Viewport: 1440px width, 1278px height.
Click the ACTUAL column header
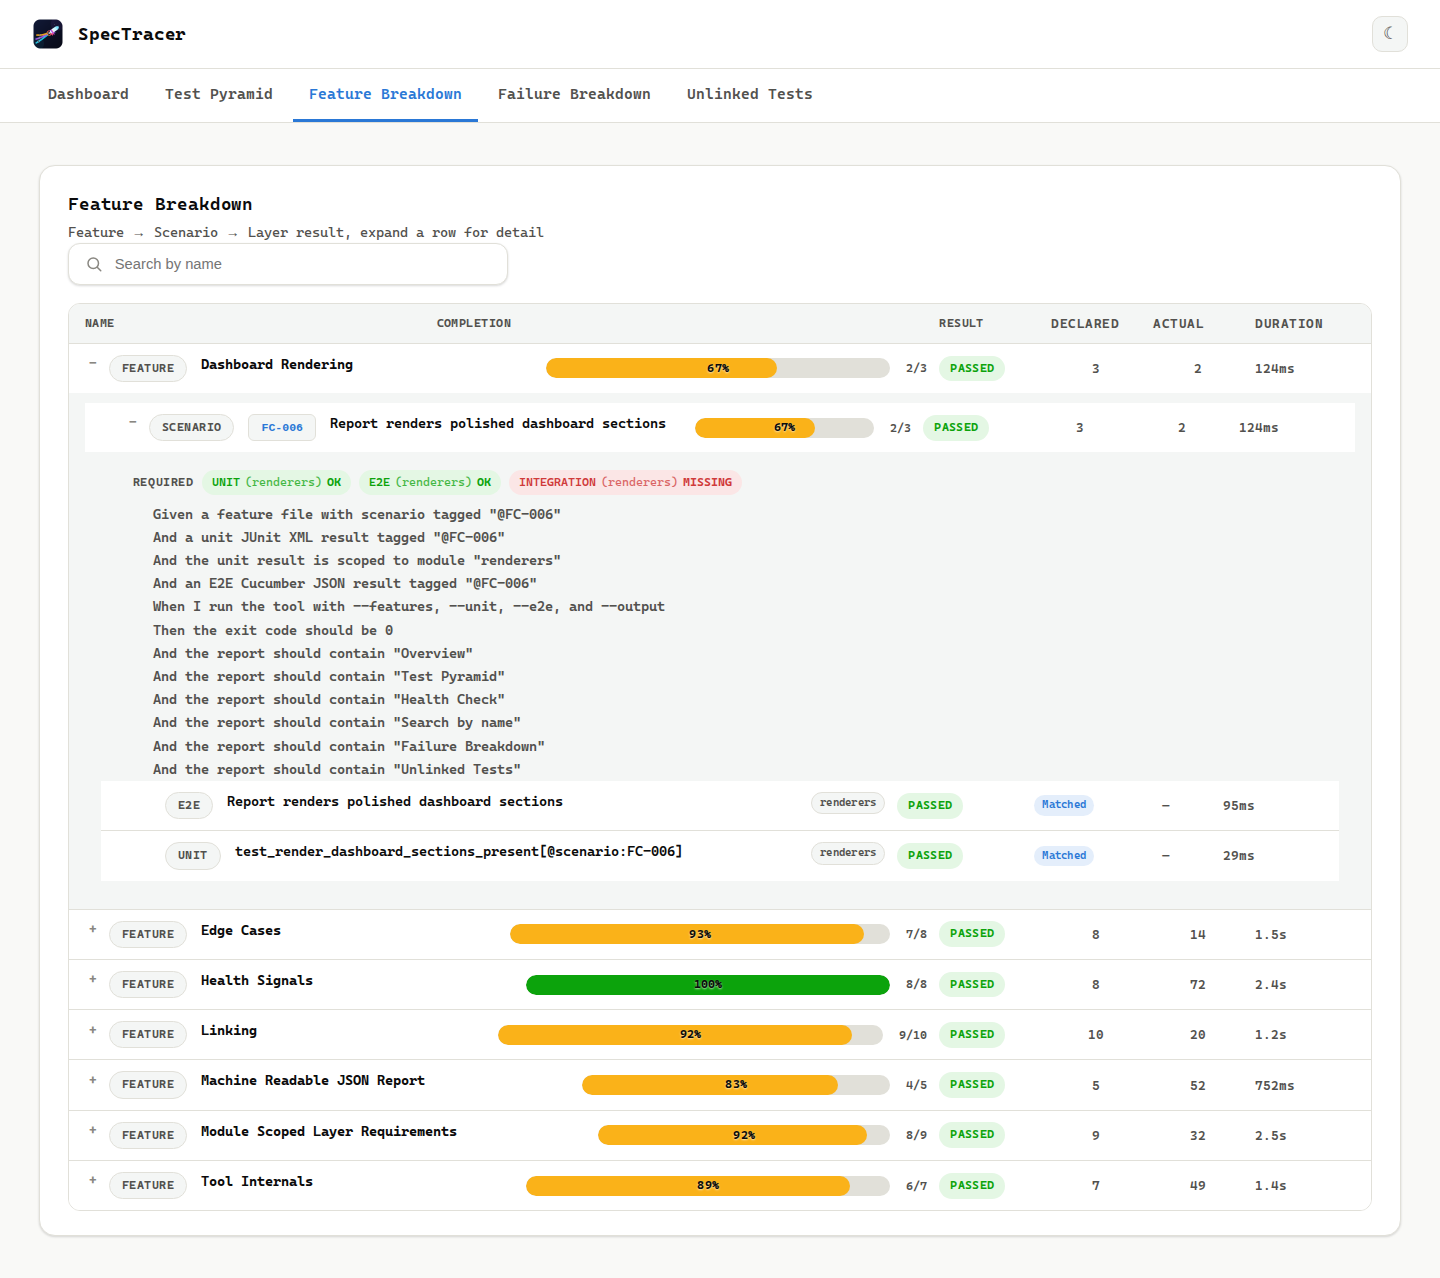tap(1178, 324)
